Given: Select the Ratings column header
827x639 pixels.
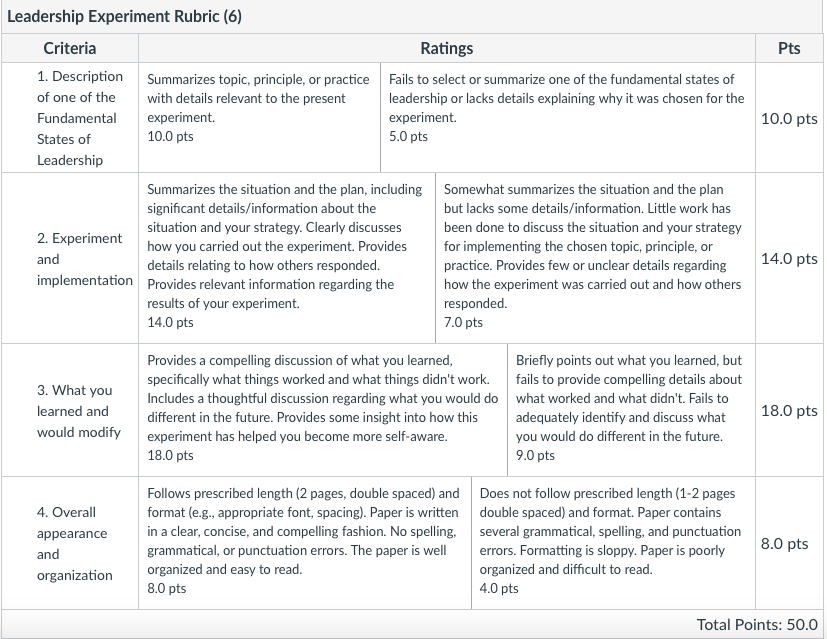Looking at the screenshot, I should (x=447, y=49).
